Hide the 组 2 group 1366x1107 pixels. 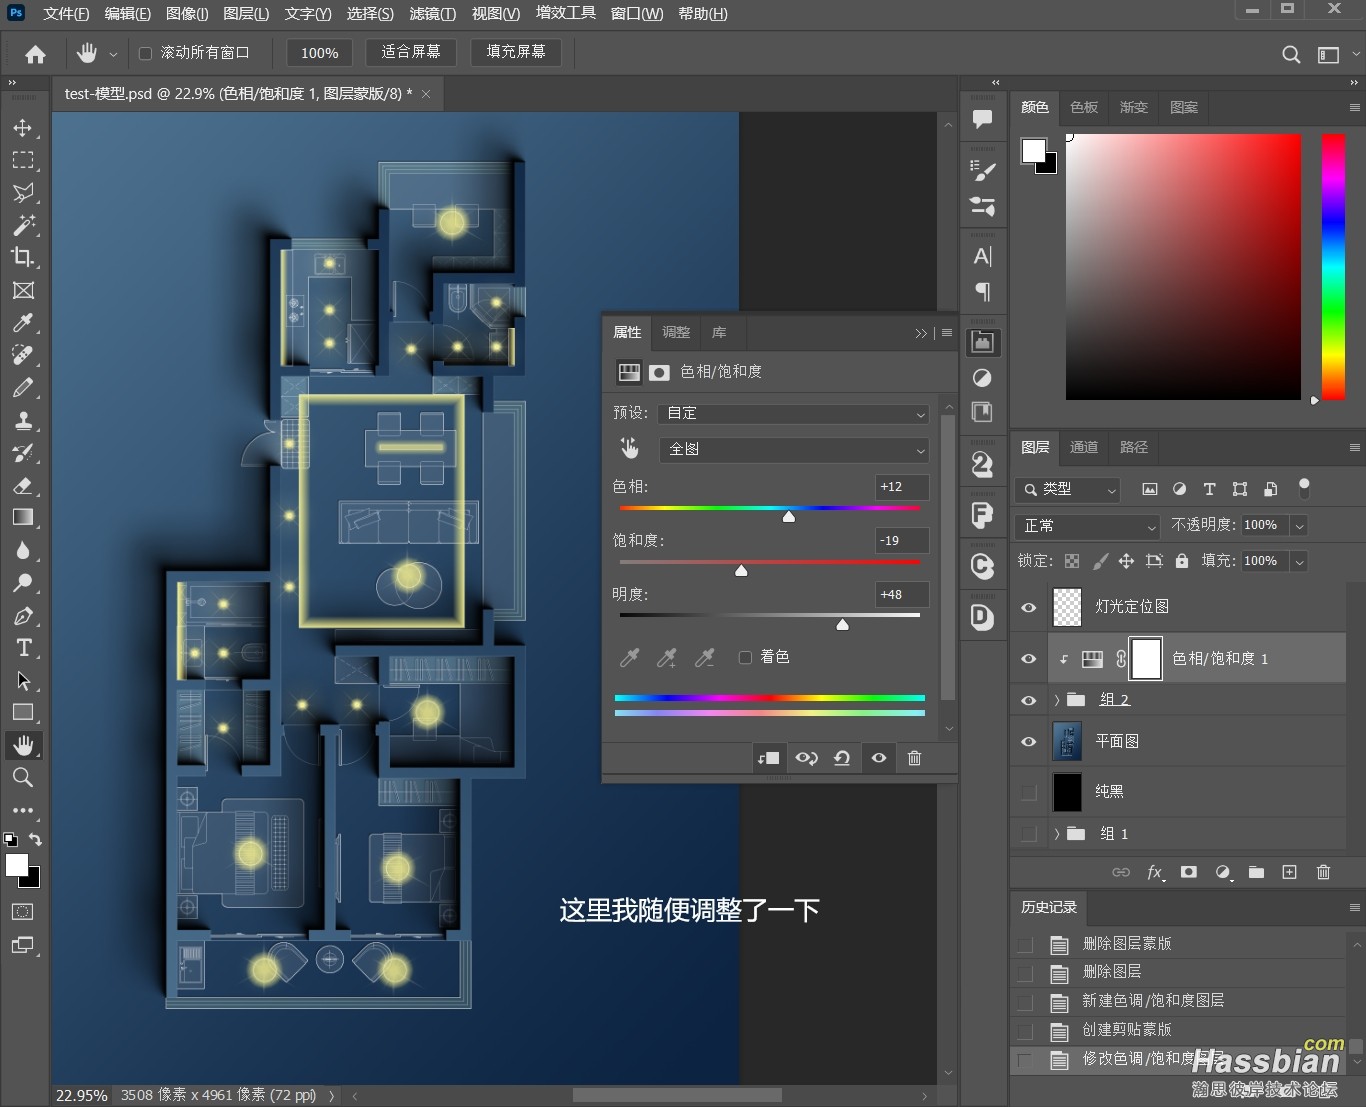click(x=1028, y=700)
